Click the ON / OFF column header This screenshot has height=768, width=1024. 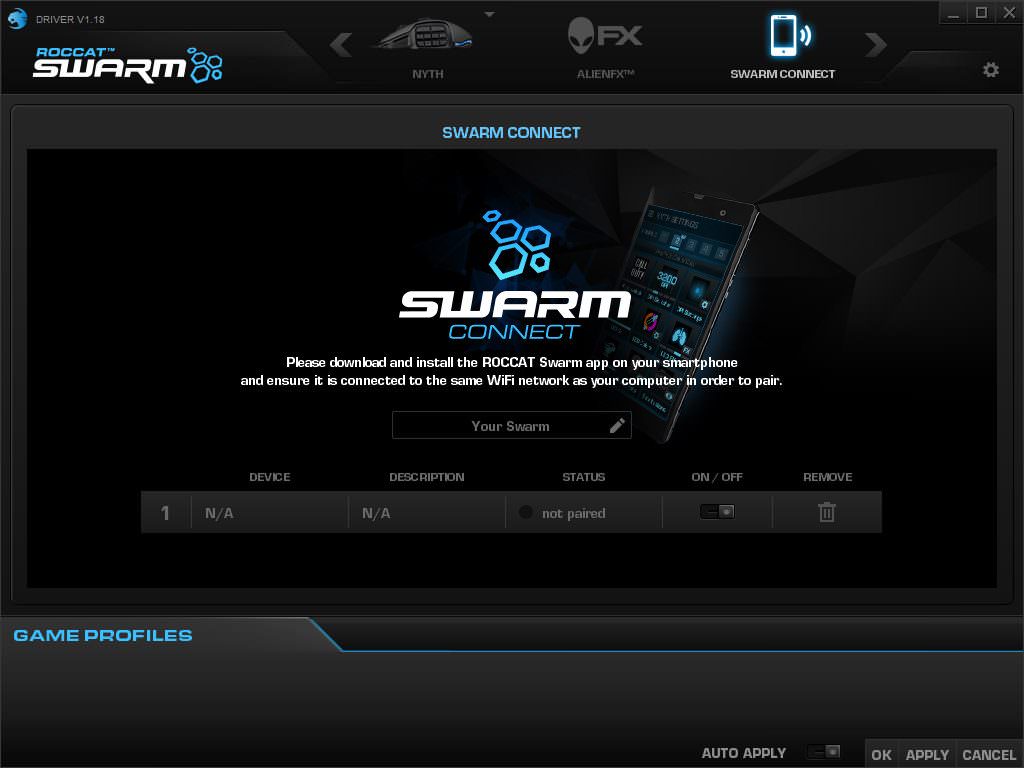tap(717, 477)
